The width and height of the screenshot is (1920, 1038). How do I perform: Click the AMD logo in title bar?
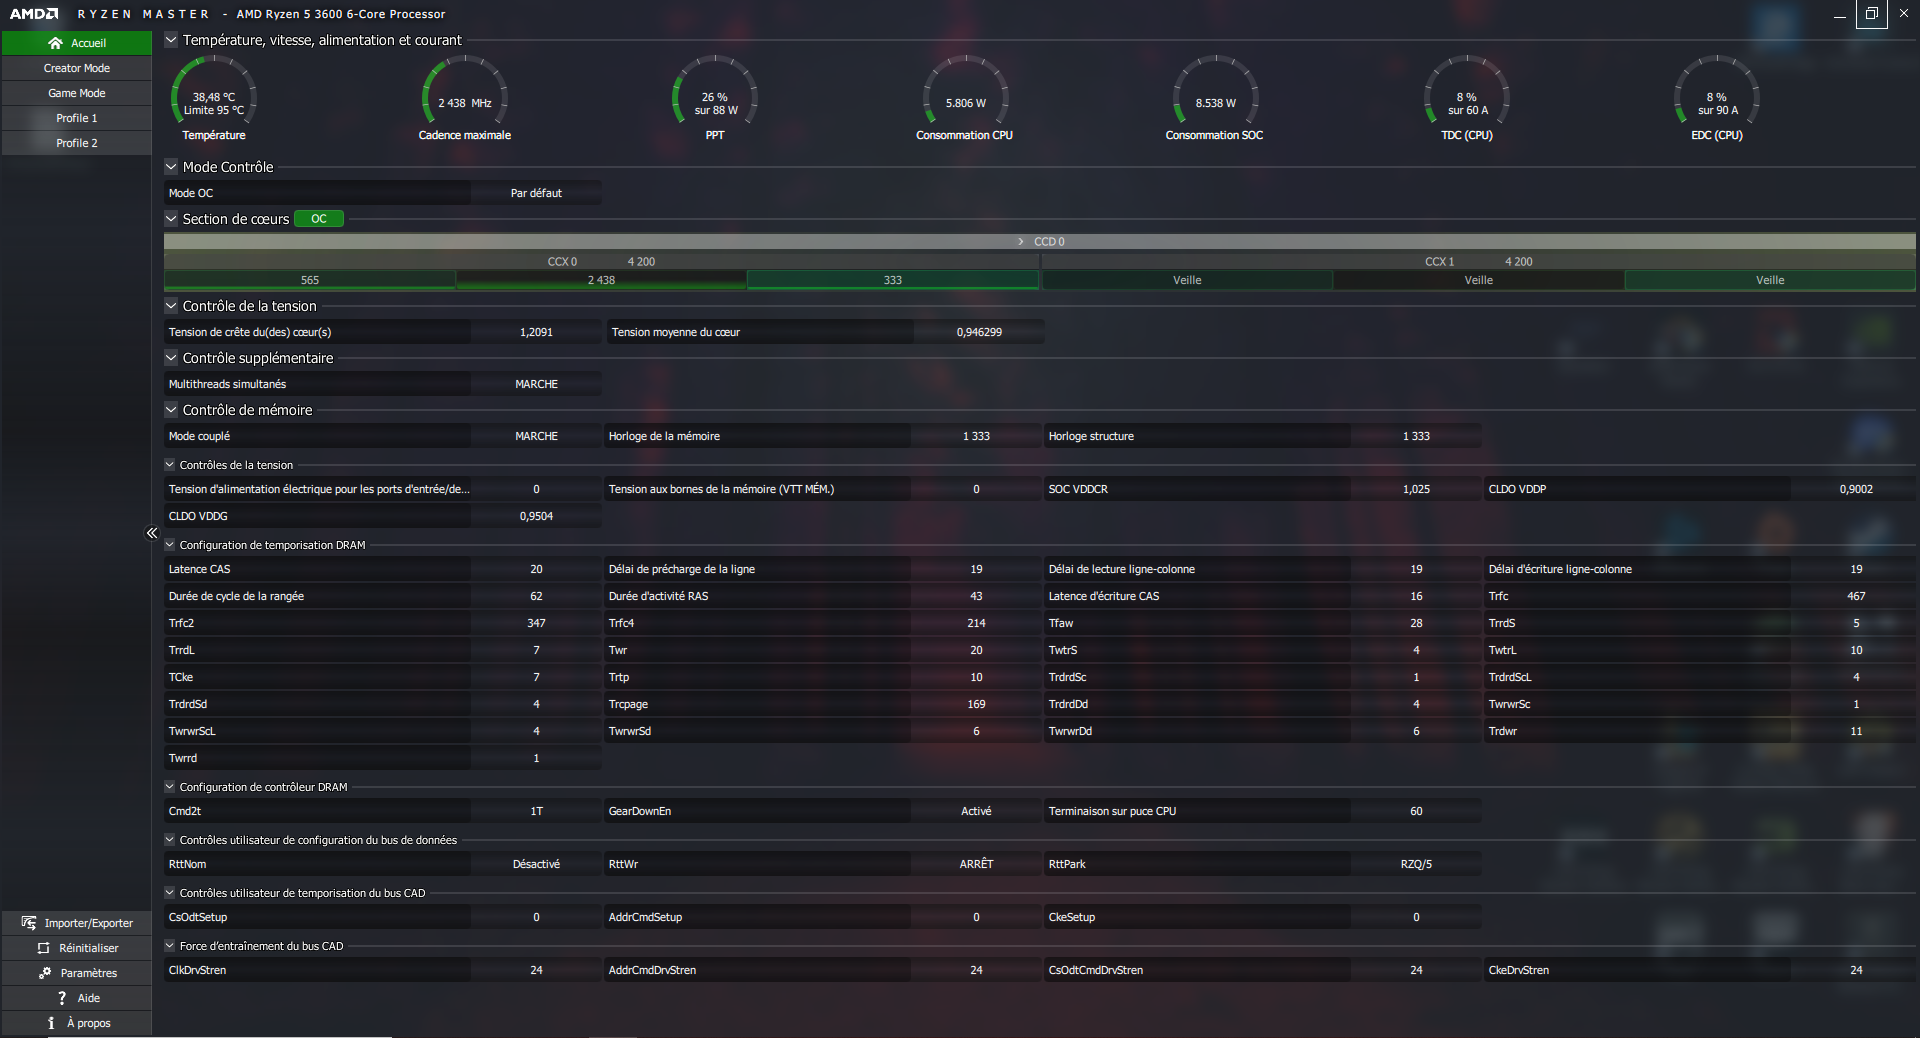click(34, 14)
